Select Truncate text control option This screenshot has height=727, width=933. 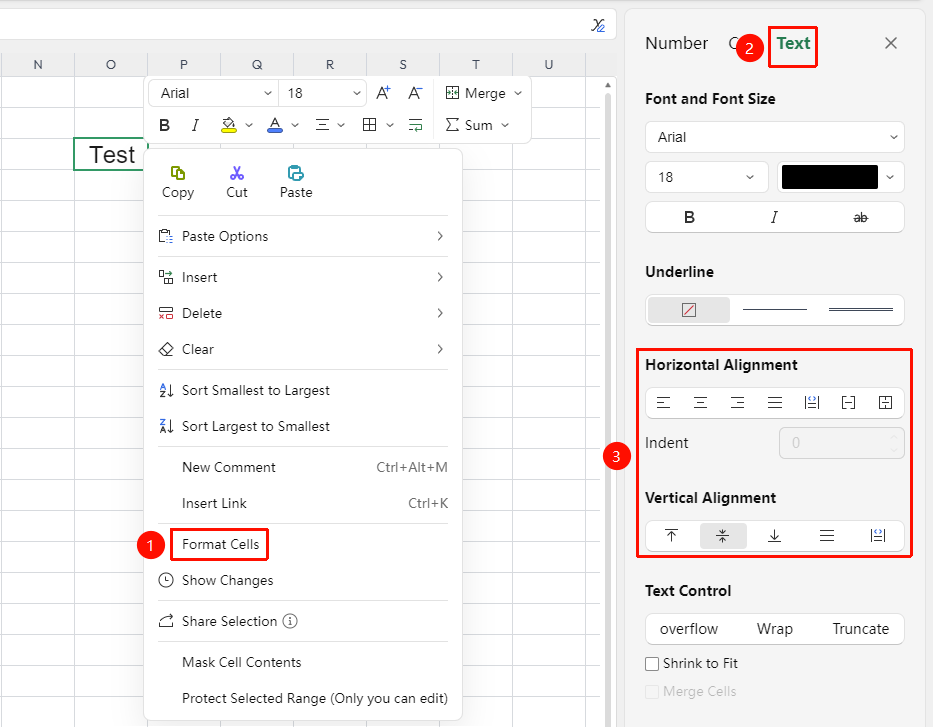click(x=860, y=629)
